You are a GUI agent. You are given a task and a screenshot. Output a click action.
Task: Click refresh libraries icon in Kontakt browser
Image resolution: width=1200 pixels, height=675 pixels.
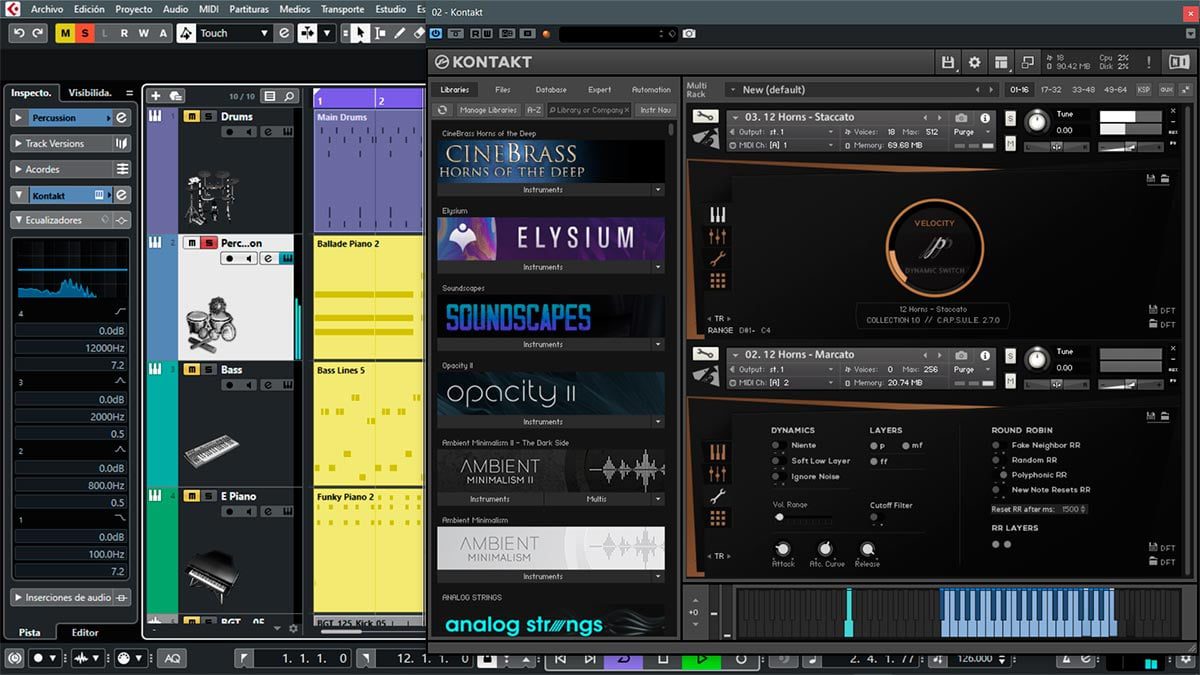click(x=443, y=110)
